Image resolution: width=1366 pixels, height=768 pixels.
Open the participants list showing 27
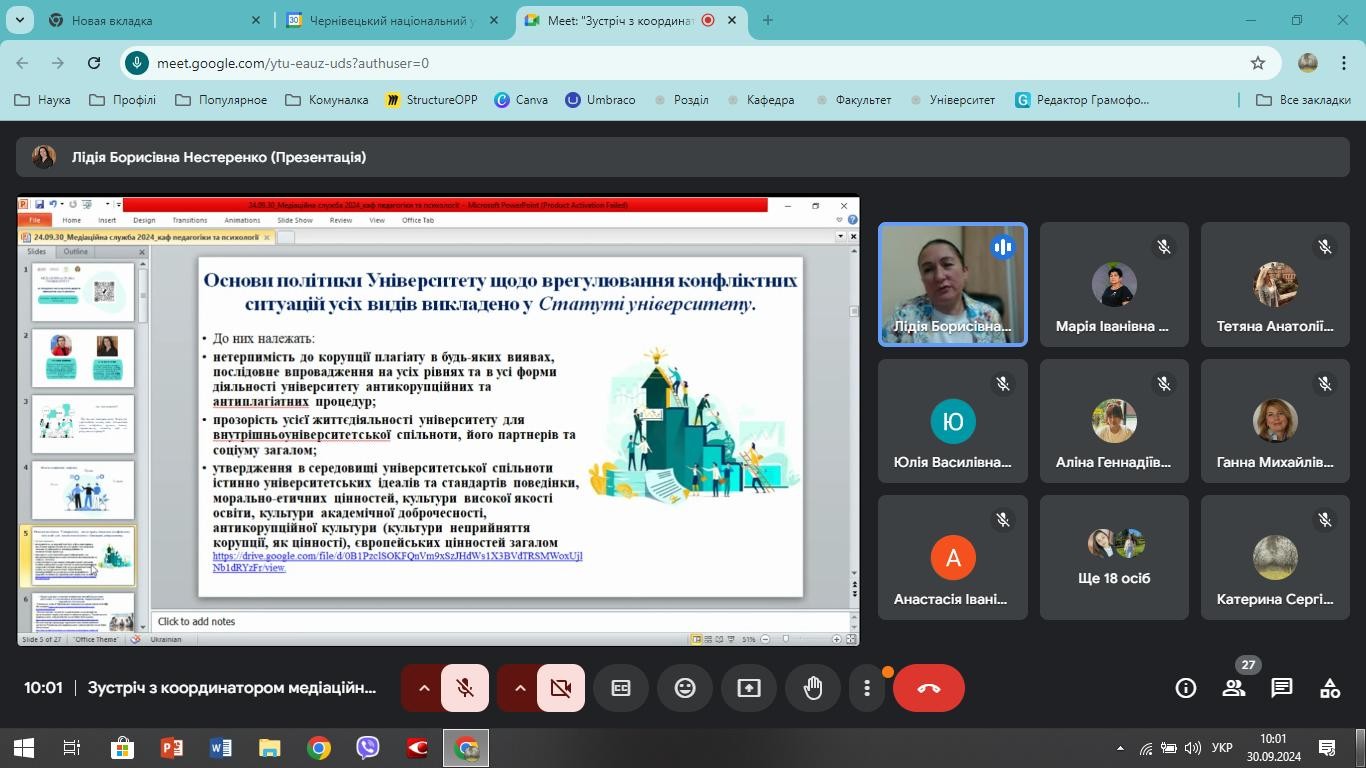[1234, 688]
